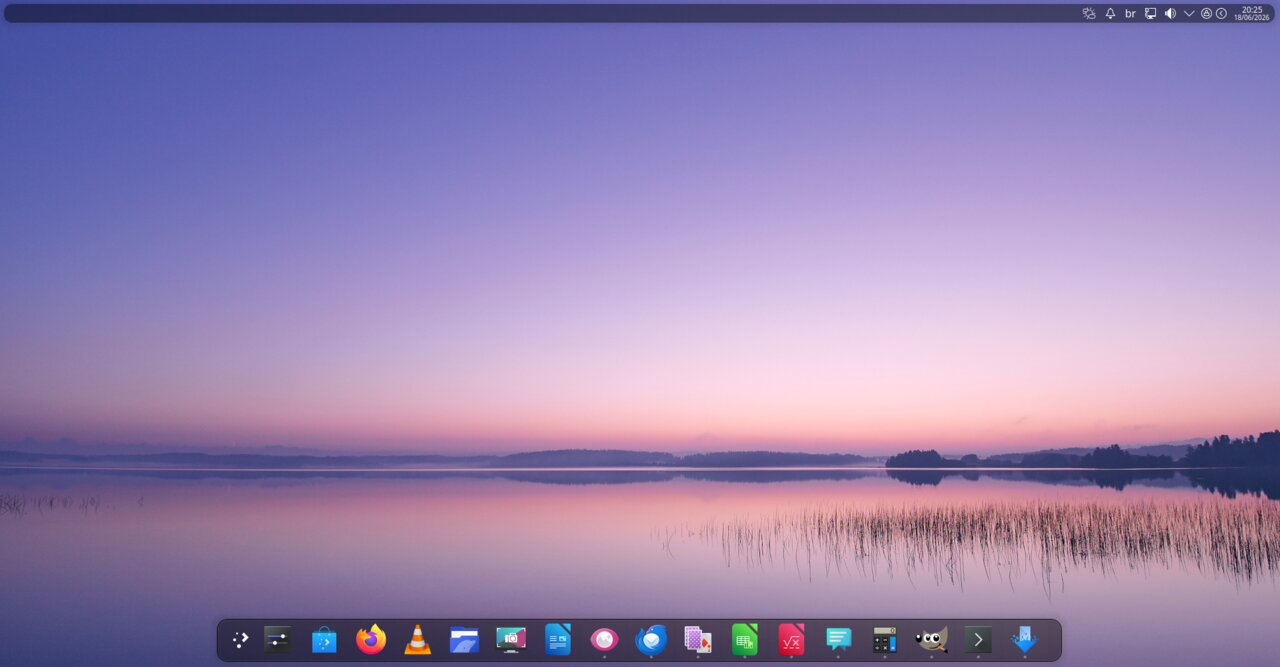
Task: Open calendar from the 20:25 clock
Action: [1251, 13]
